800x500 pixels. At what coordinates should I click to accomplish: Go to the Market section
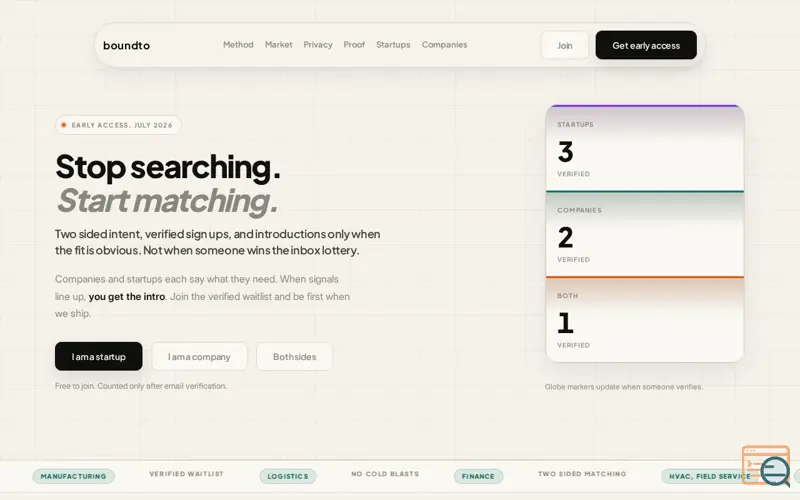coord(279,44)
